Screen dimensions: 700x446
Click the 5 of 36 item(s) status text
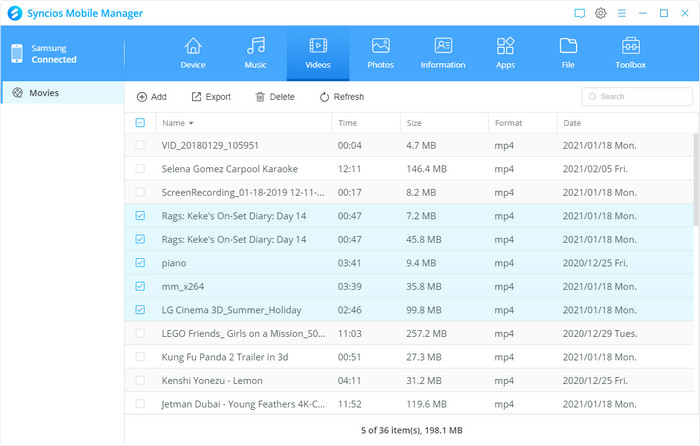coord(412,430)
